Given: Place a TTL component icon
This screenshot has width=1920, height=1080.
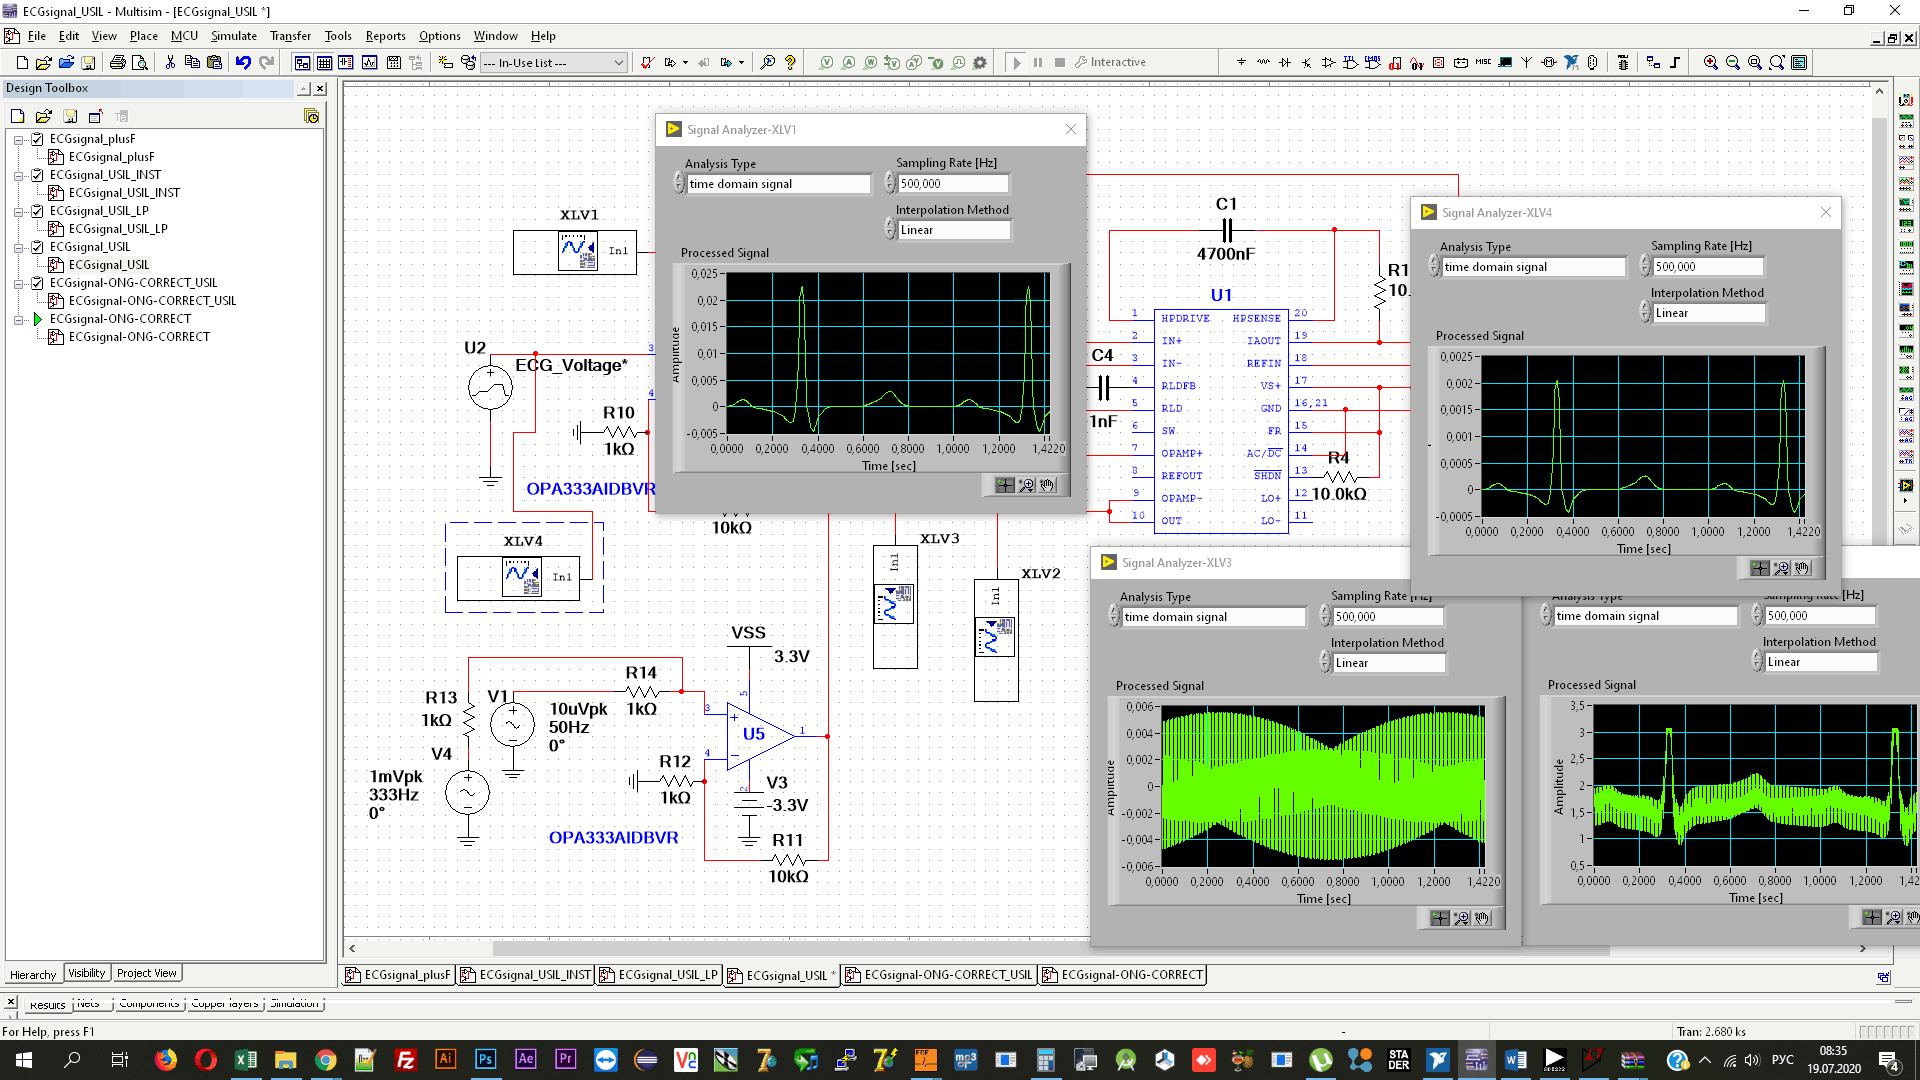Looking at the screenshot, I should [x=1351, y=62].
